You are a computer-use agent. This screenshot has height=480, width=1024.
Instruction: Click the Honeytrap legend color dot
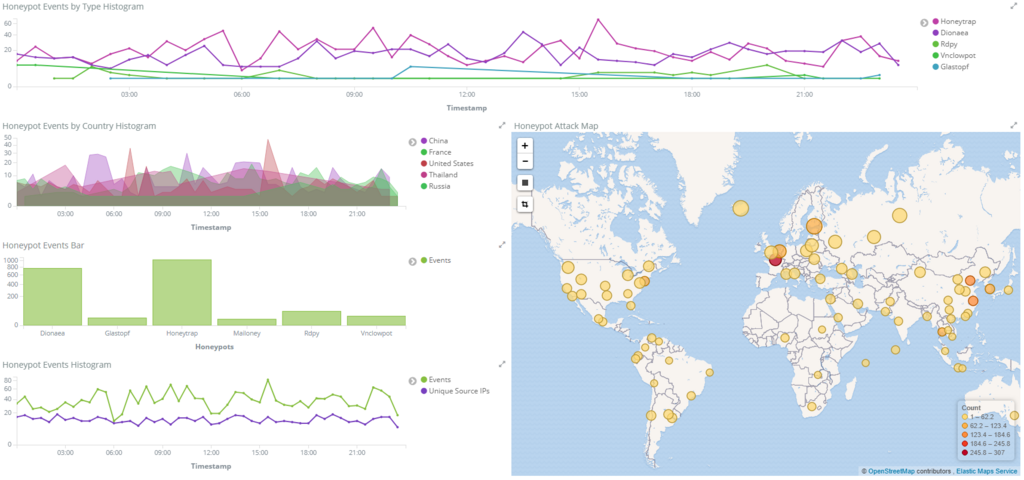click(x=936, y=22)
